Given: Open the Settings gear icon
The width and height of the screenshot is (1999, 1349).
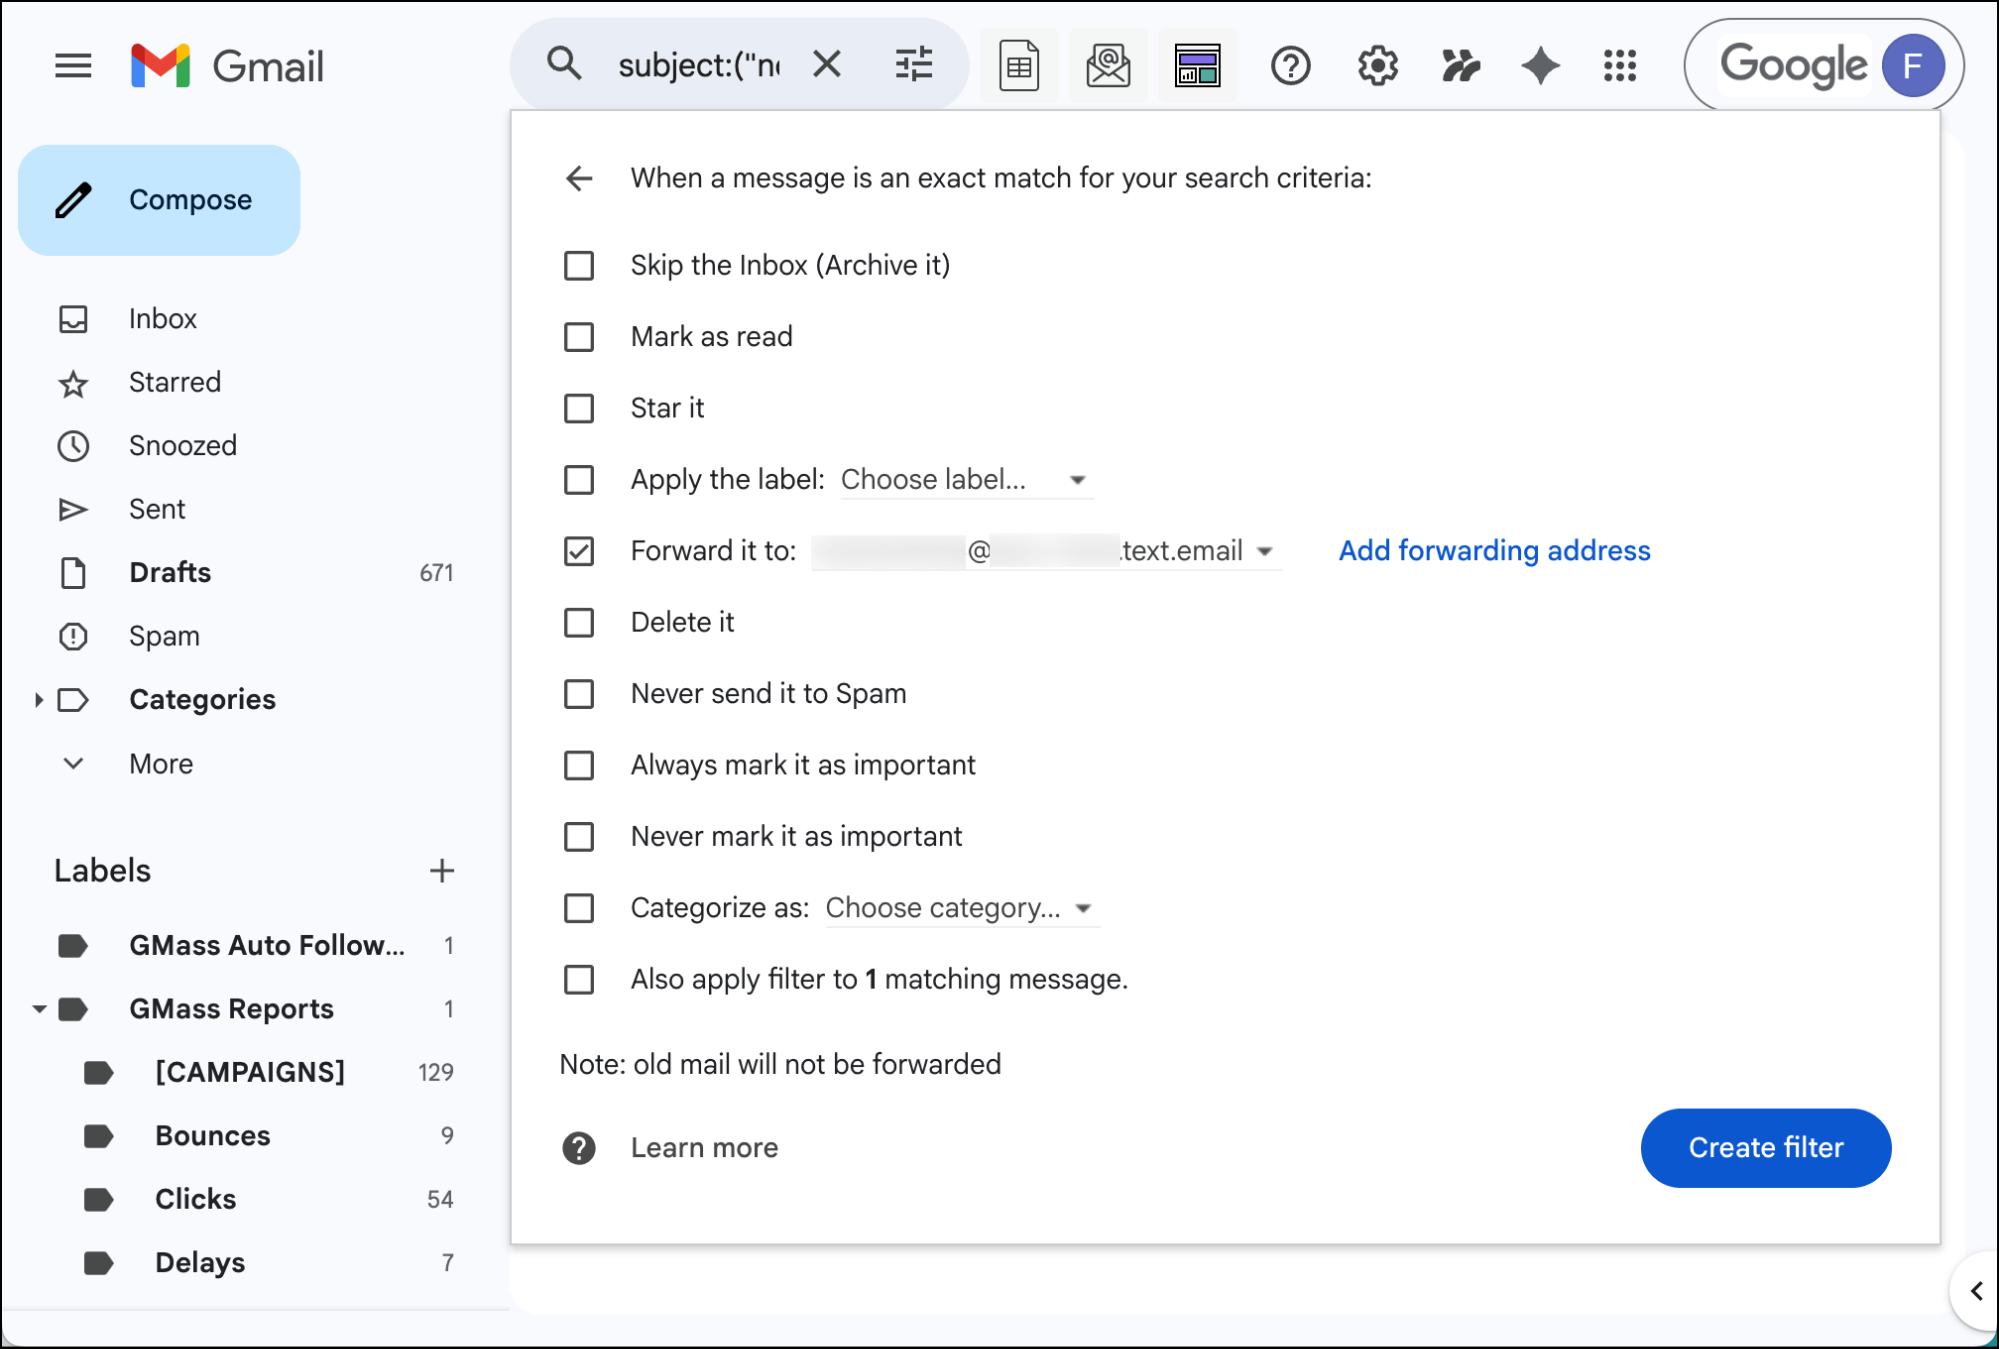Looking at the screenshot, I should tap(1377, 66).
